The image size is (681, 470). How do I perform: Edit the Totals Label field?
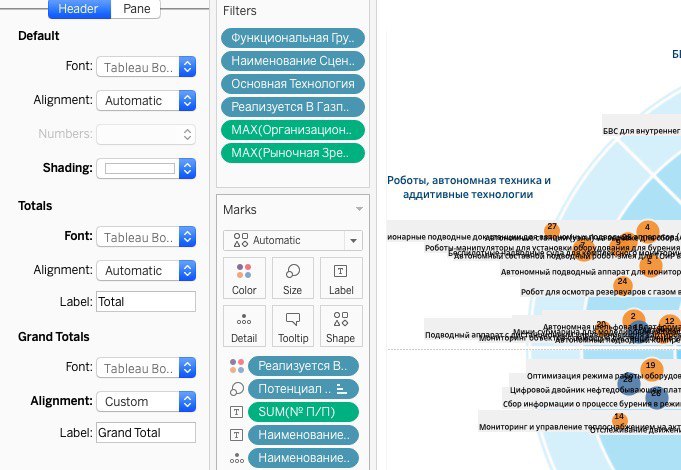coord(146,301)
